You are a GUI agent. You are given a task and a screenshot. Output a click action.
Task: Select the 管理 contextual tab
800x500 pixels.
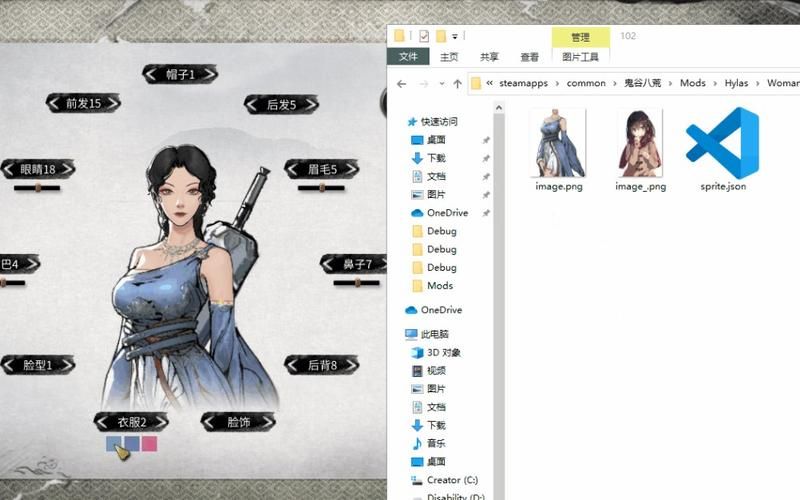click(x=581, y=37)
